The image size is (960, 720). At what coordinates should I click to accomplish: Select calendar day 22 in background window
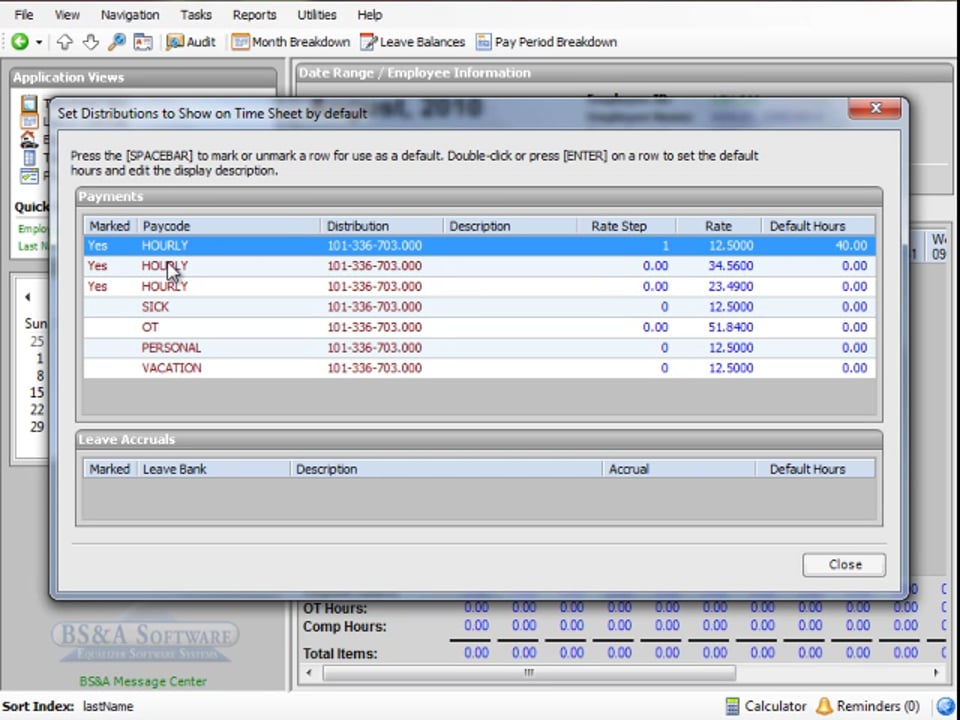click(37, 410)
